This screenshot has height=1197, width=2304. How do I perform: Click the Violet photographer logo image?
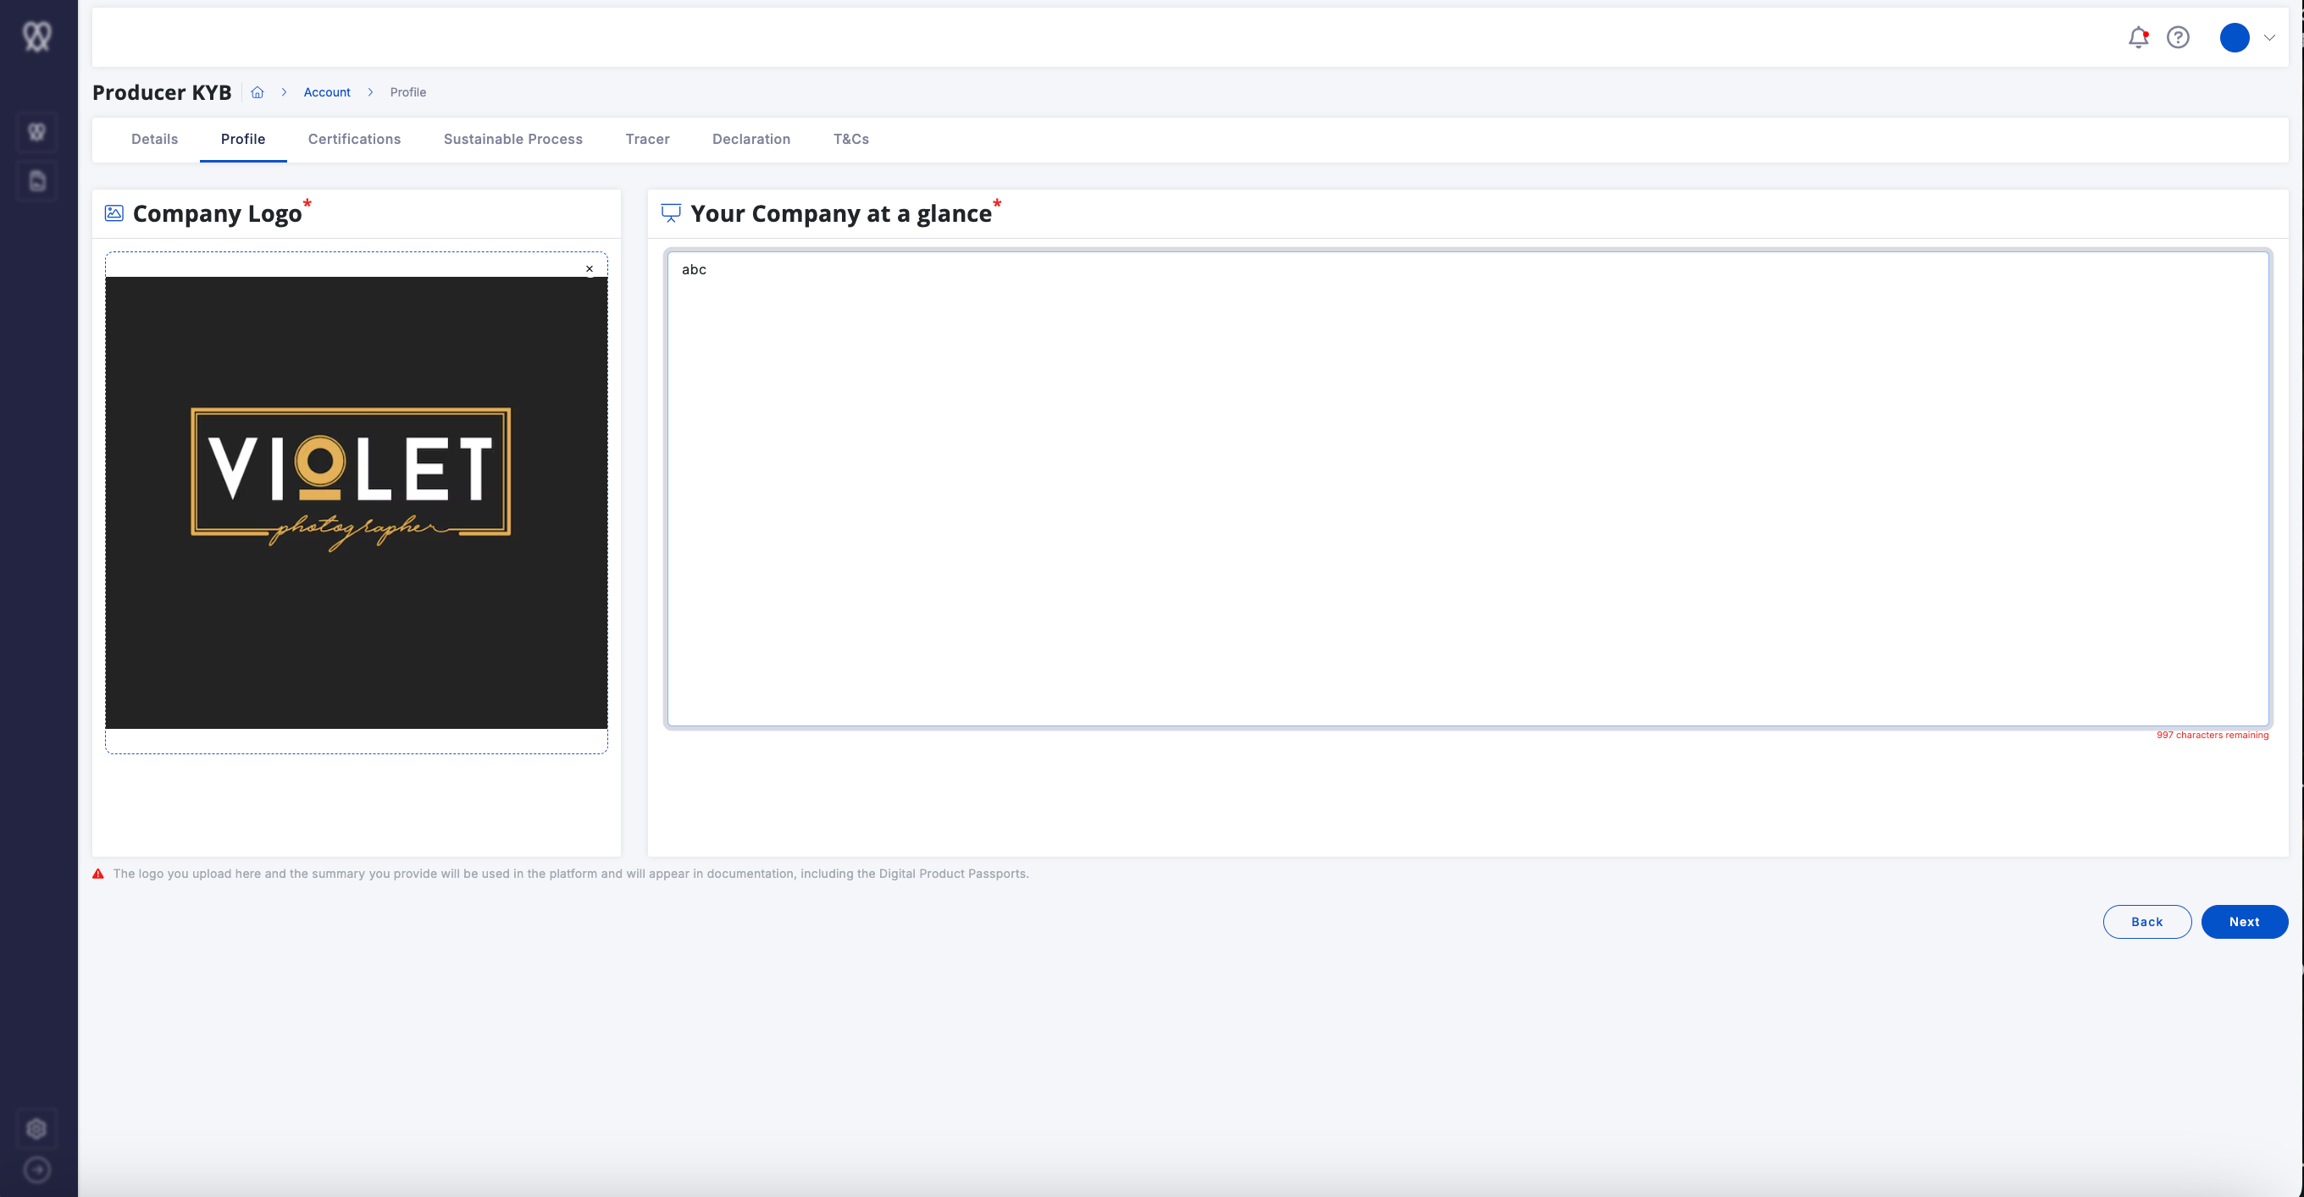point(356,502)
